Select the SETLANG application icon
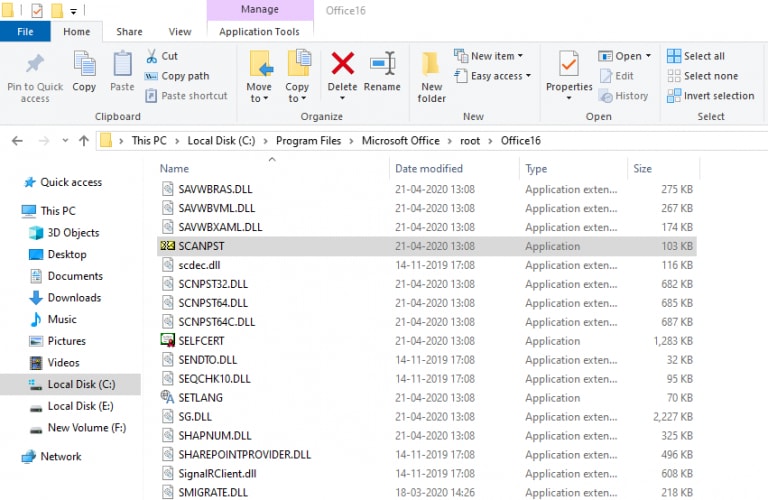This screenshot has width=768, height=500. pyautogui.click(x=168, y=397)
